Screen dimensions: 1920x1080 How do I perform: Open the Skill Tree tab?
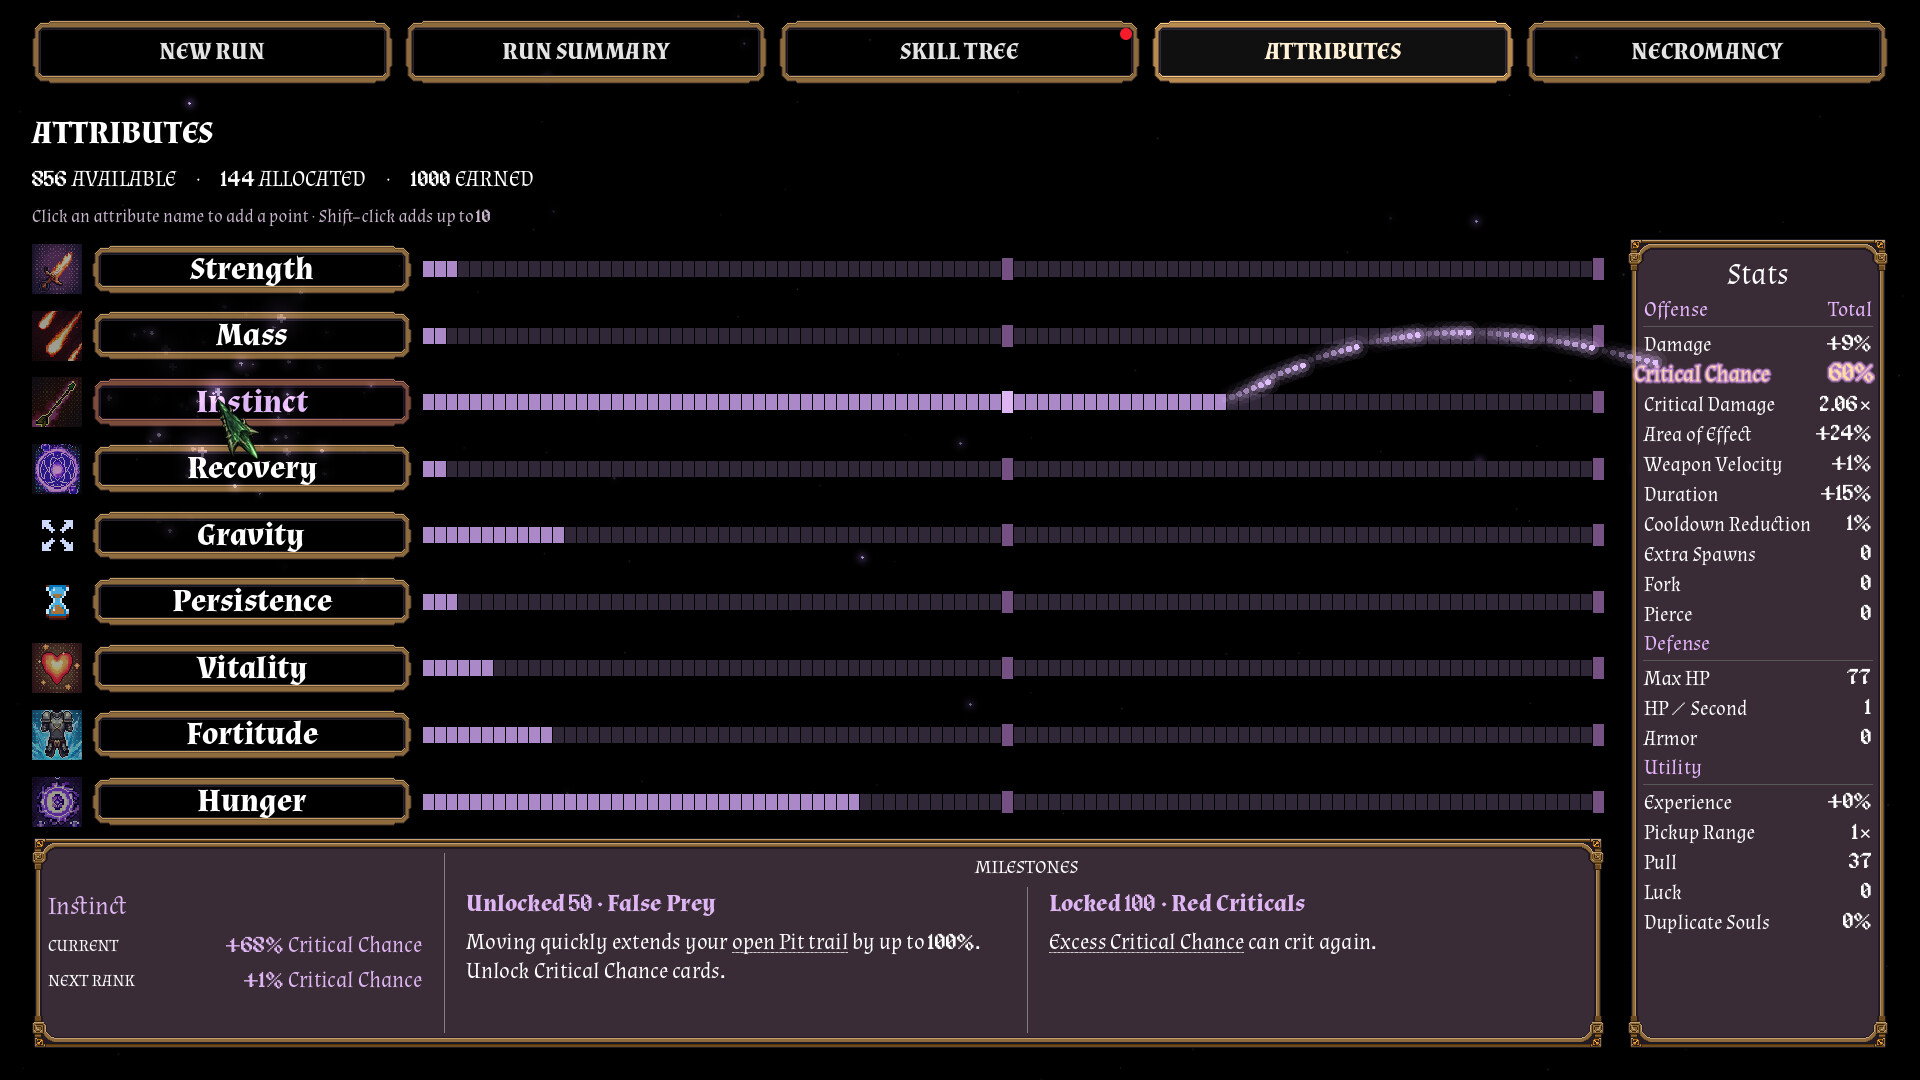(x=959, y=52)
